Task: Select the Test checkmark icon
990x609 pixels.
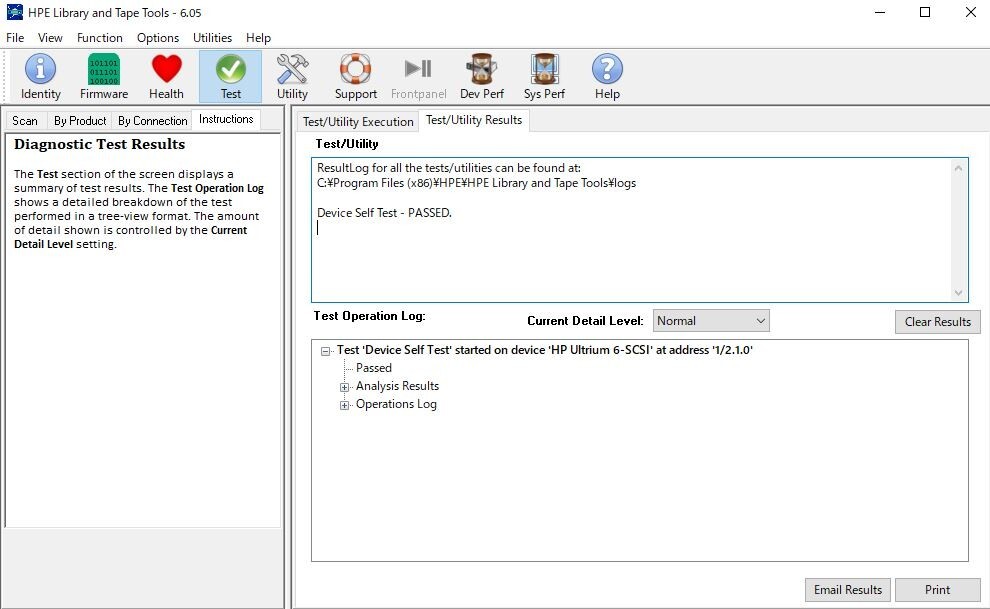Action: (230, 76)
